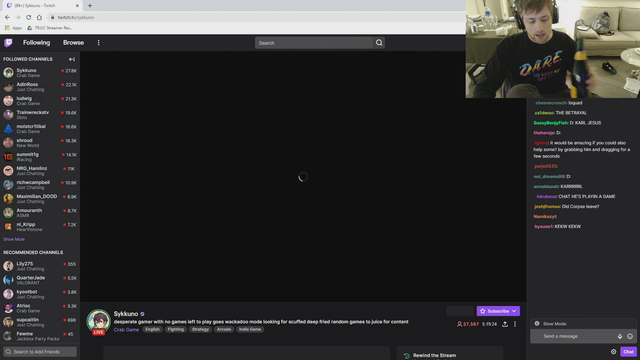Viewport: 640px width, 360px height.
Task: Switch to the Following tab
Action: tap(36, 42)
